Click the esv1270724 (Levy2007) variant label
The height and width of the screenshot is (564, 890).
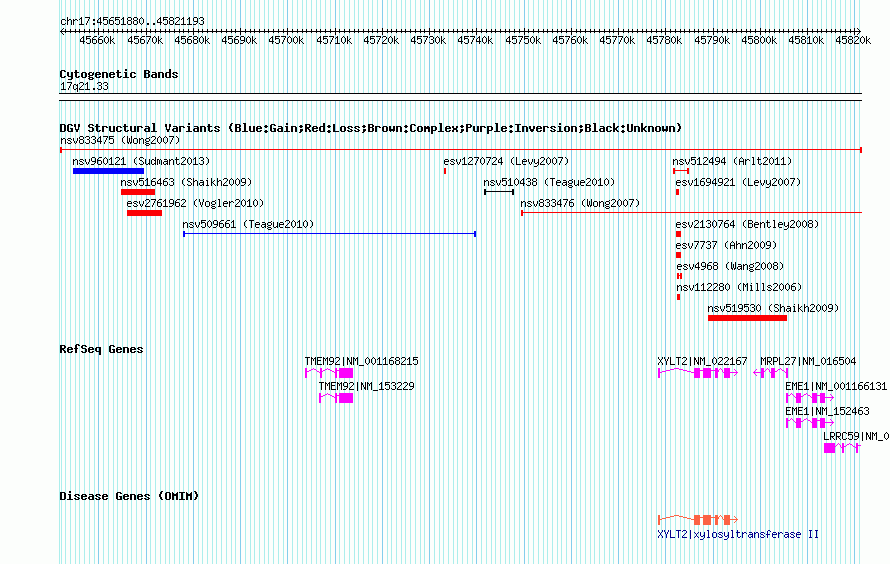506,161
